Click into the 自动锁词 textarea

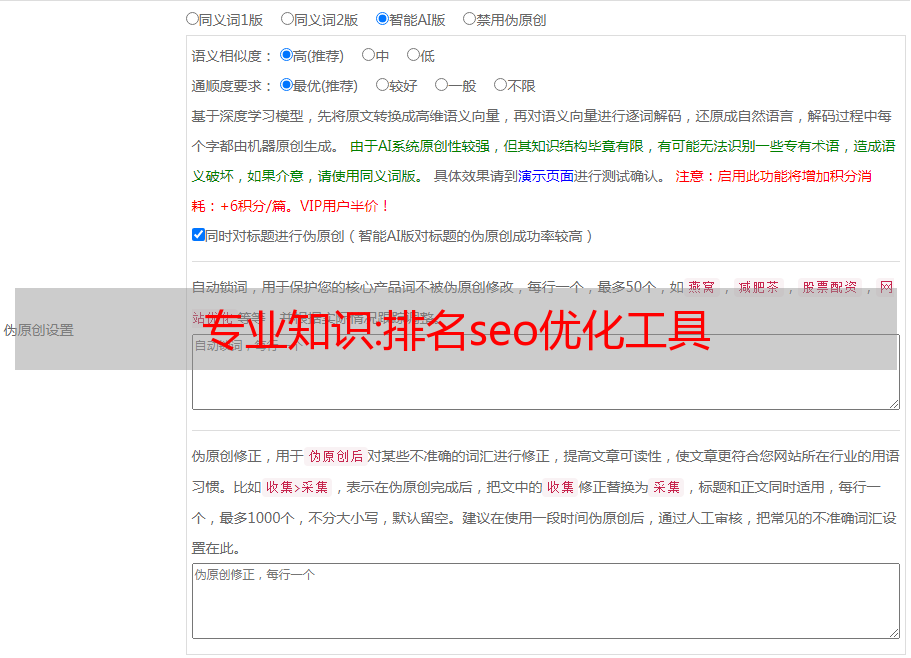[546, 372]
